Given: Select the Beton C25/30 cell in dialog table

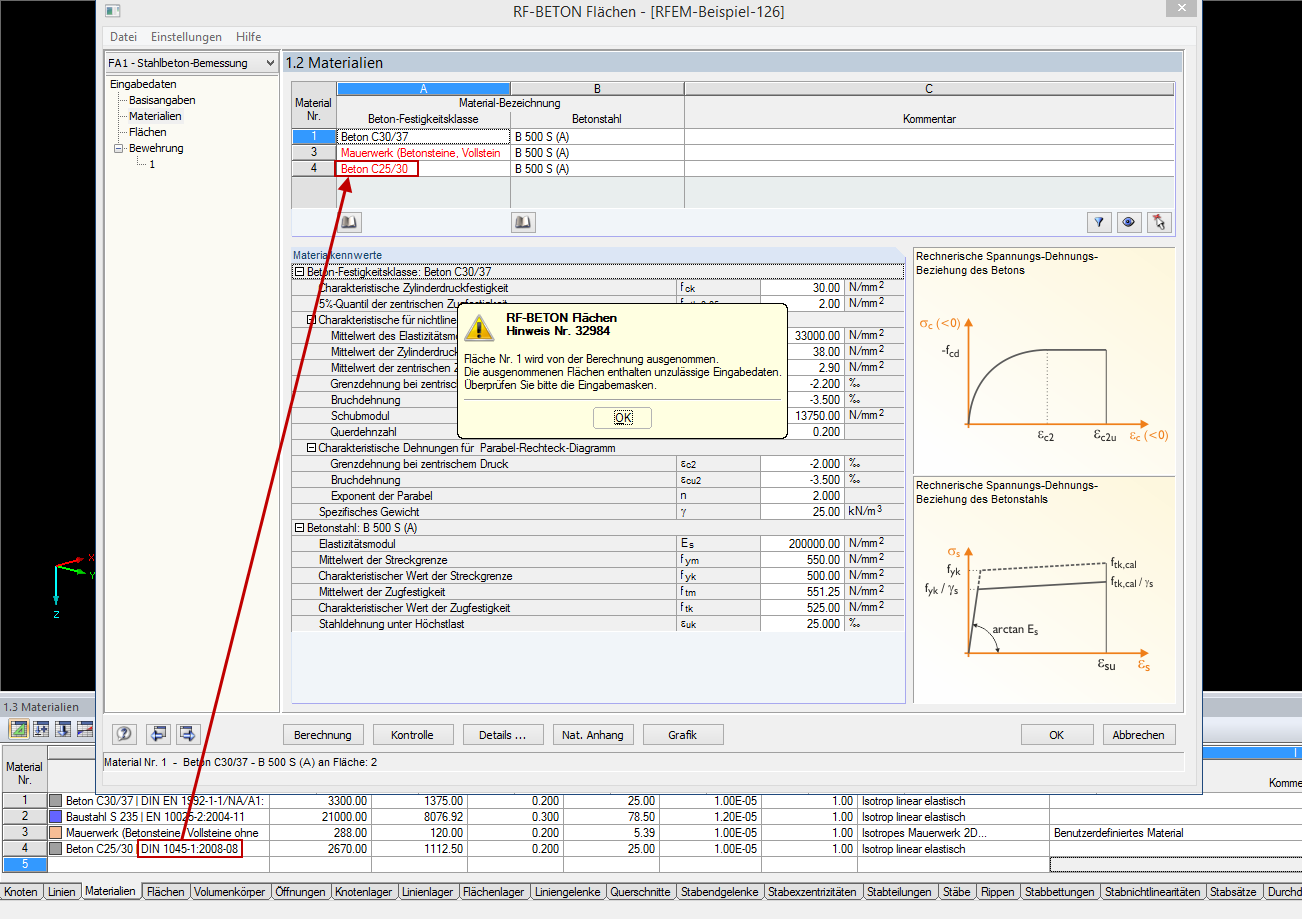Looking at the screenshot, I should click(x=424, y=169).
